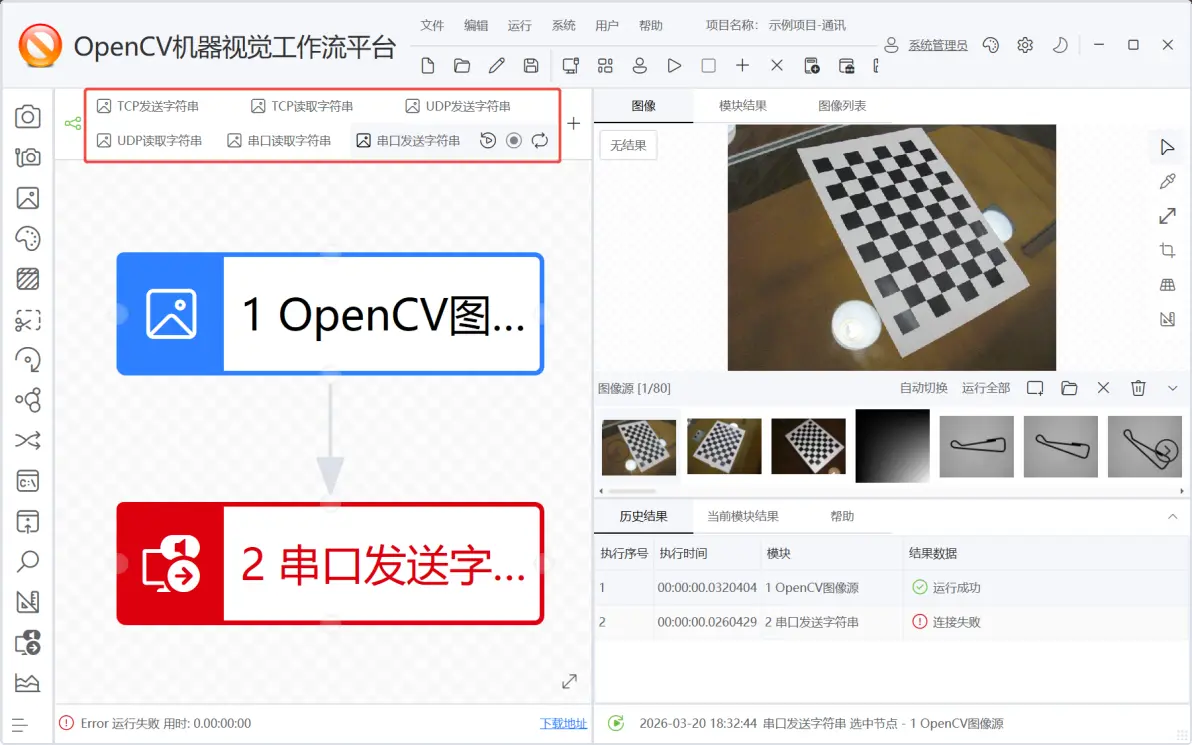Switch to the 图像列表 tab

point(842,106)
